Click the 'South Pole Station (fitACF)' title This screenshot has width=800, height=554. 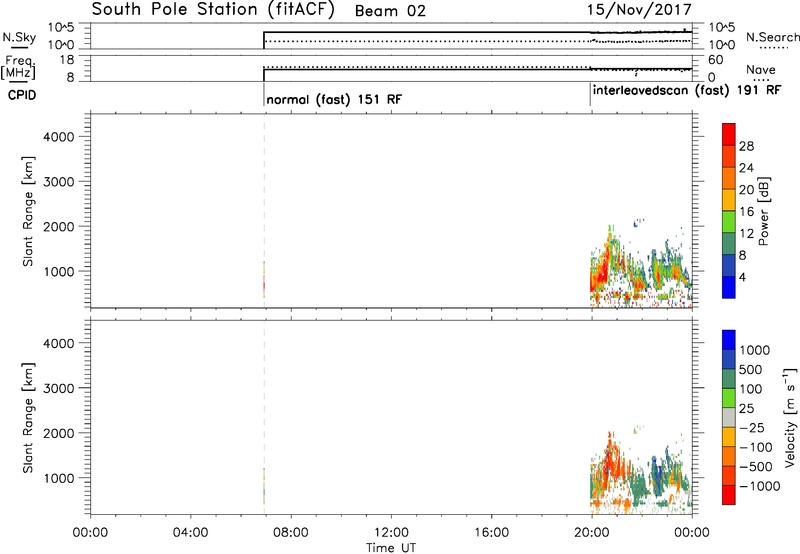tap(213, 10)
